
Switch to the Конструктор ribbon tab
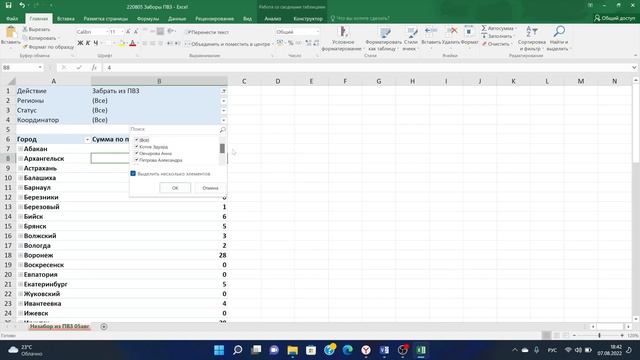coord(308,18)
